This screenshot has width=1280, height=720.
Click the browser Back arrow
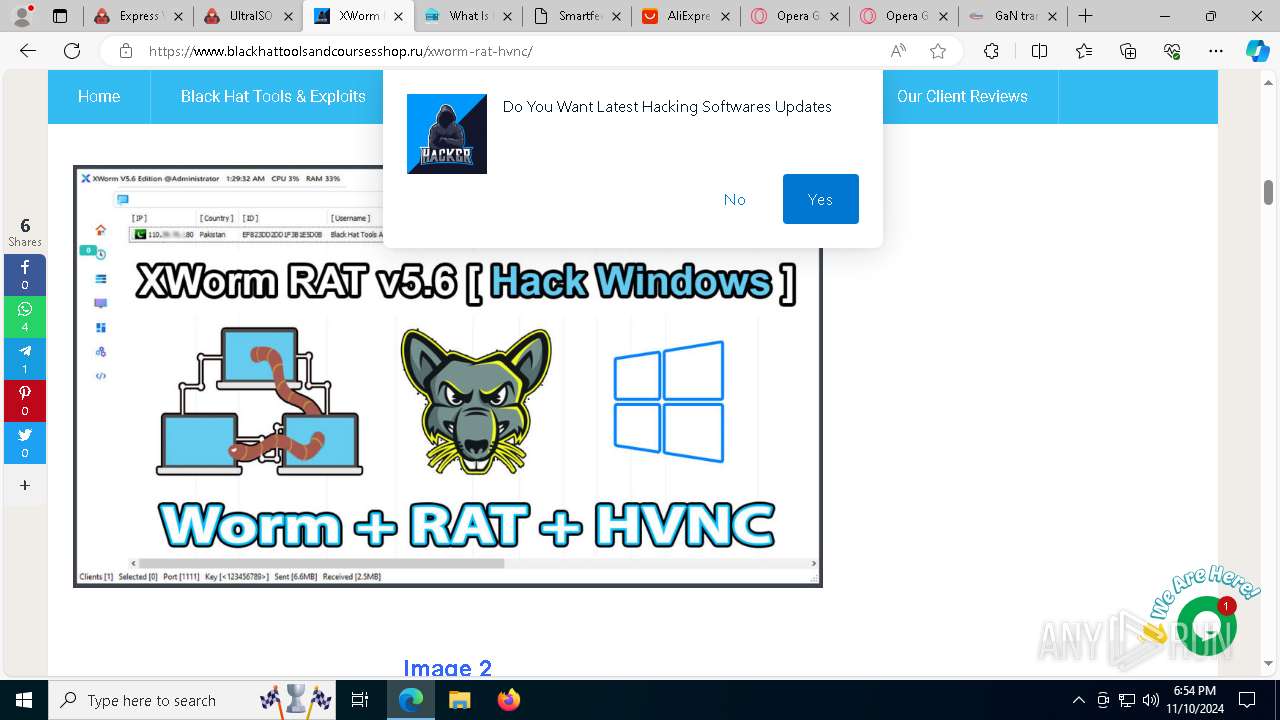tap(28, 51)
